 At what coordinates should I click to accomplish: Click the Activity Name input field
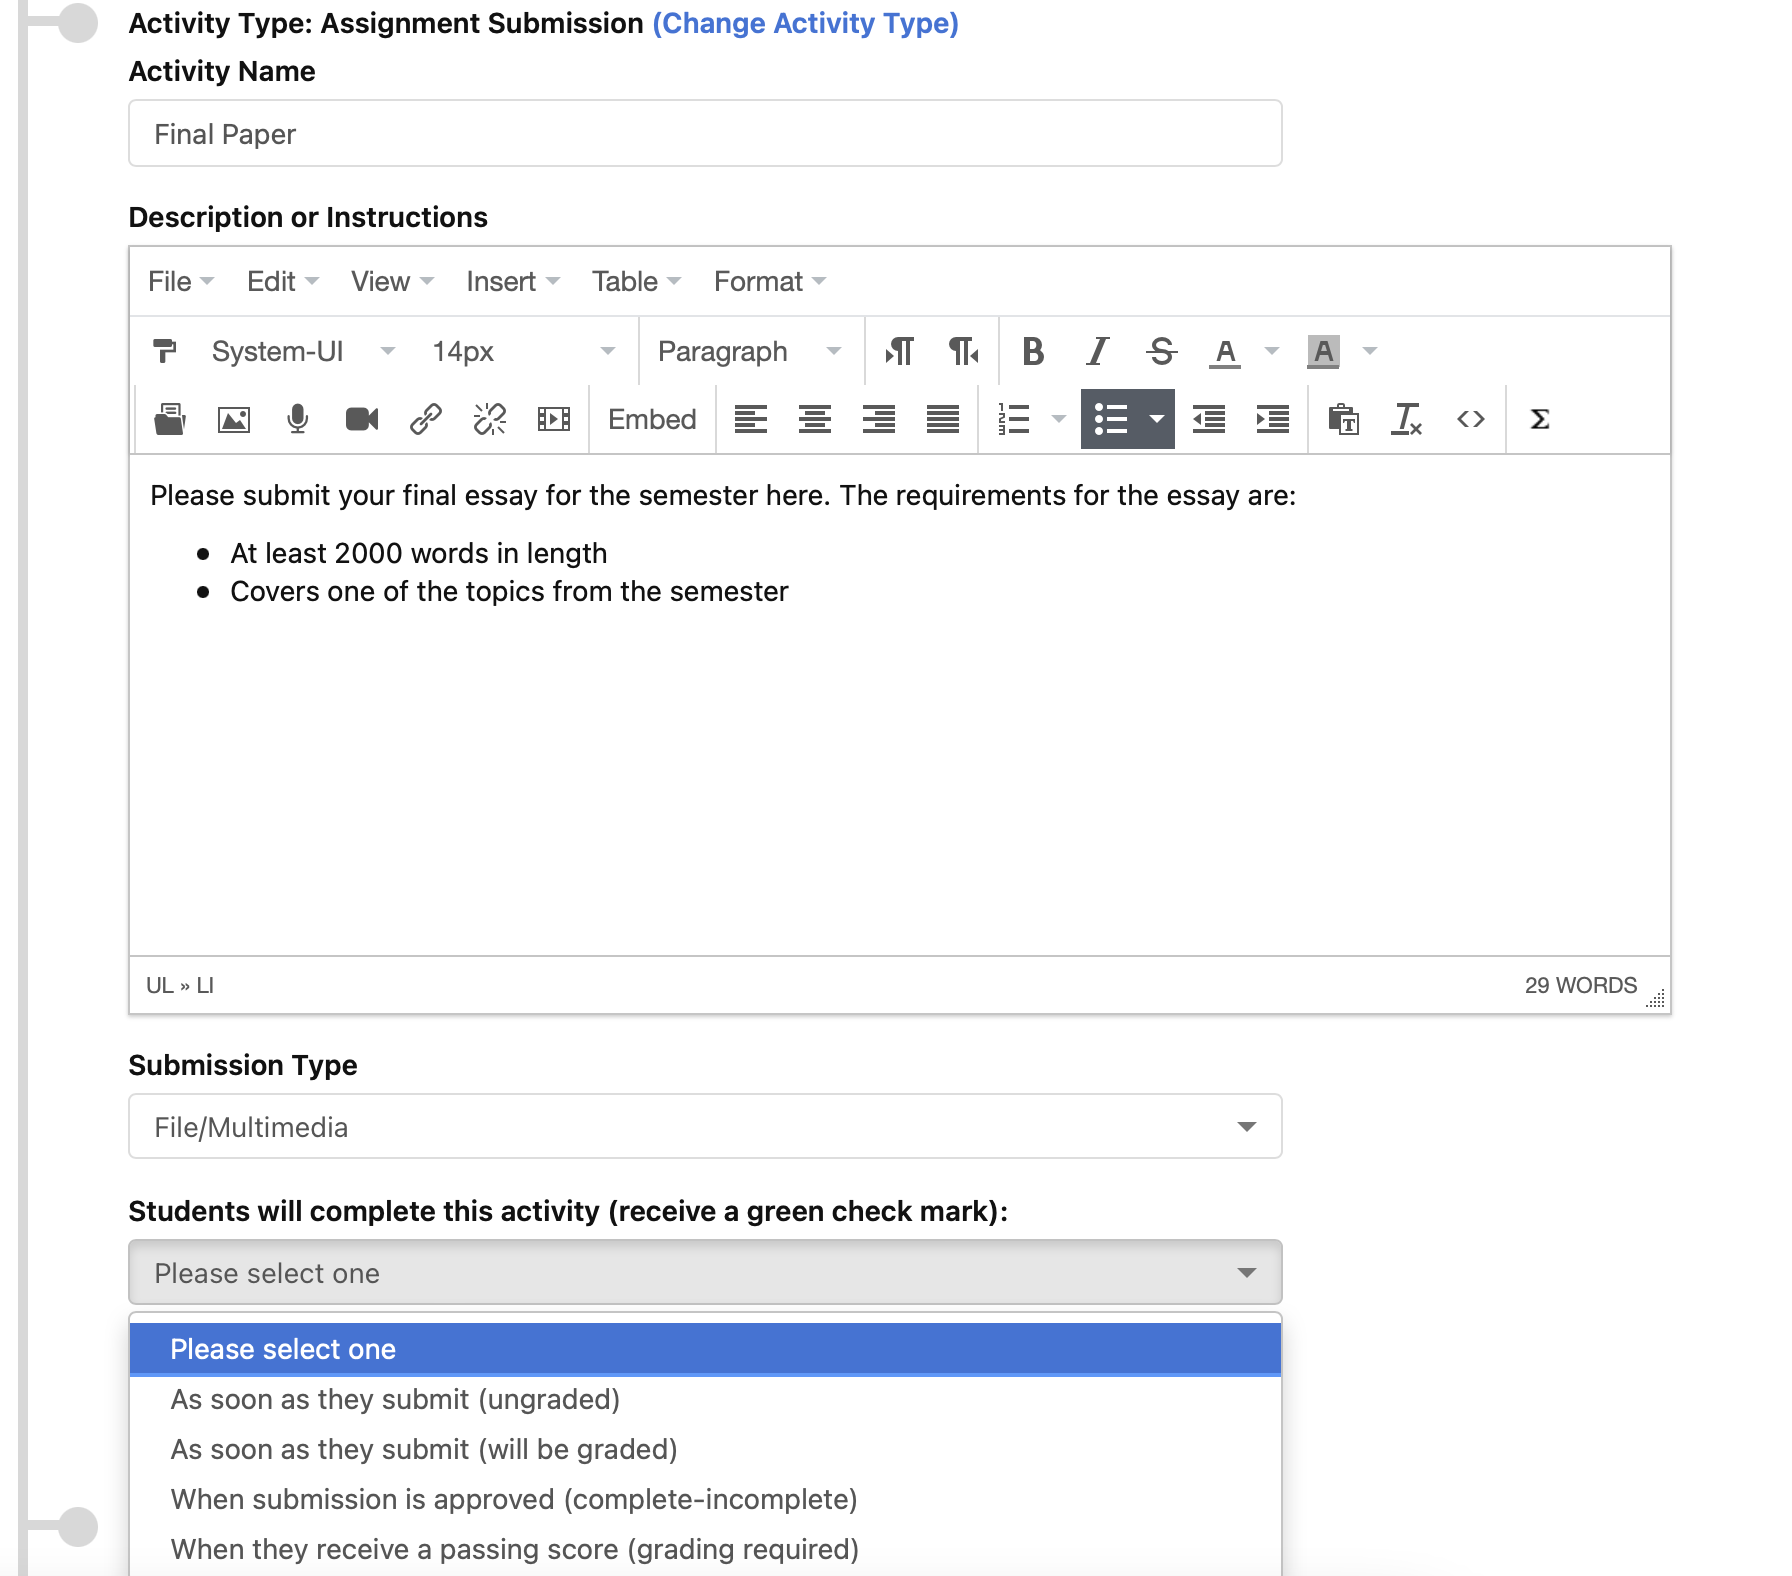(705, 133)
